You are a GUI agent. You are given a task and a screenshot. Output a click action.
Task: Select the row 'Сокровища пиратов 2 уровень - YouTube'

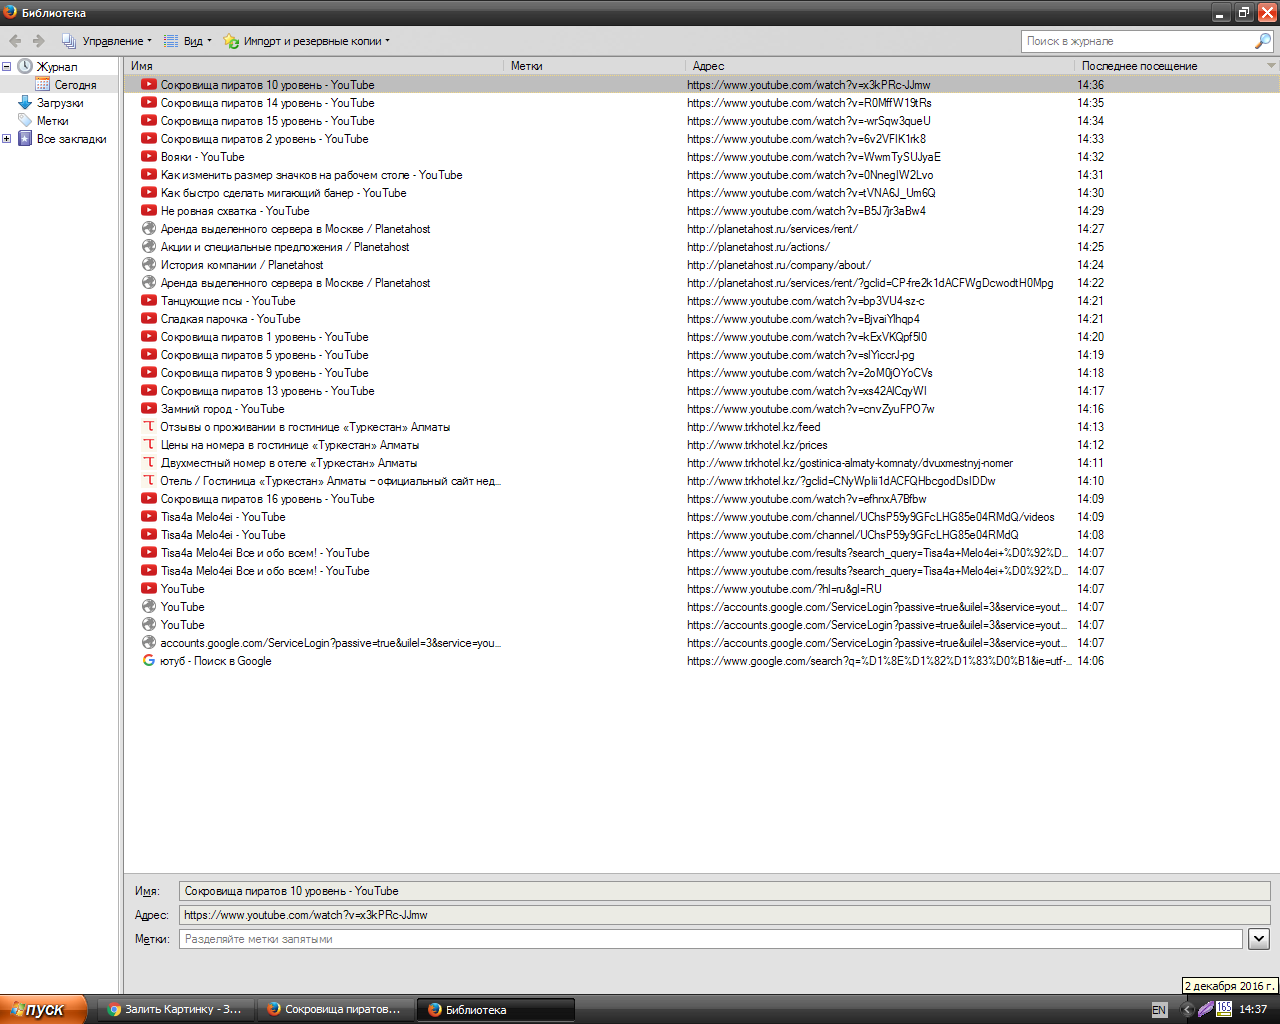coord(702,139)
